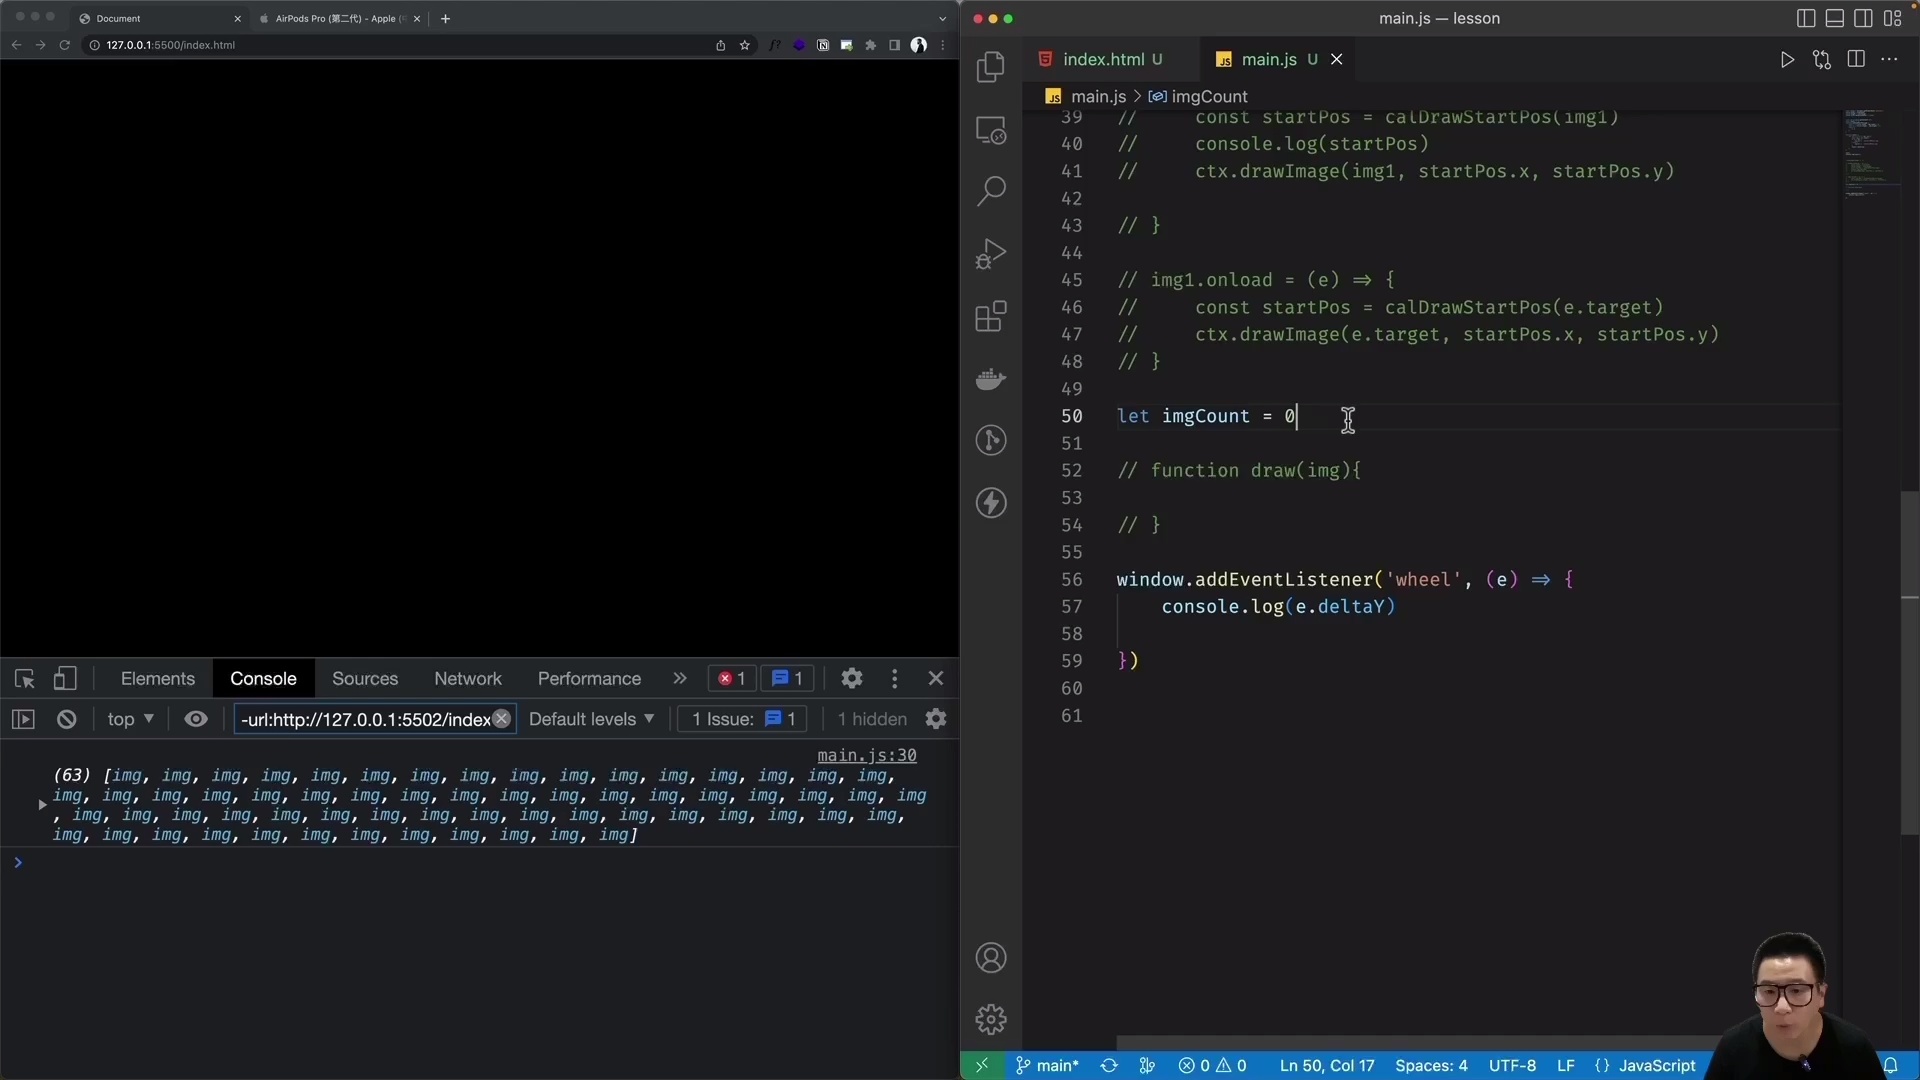Expand the logged img array in the console

41,805
